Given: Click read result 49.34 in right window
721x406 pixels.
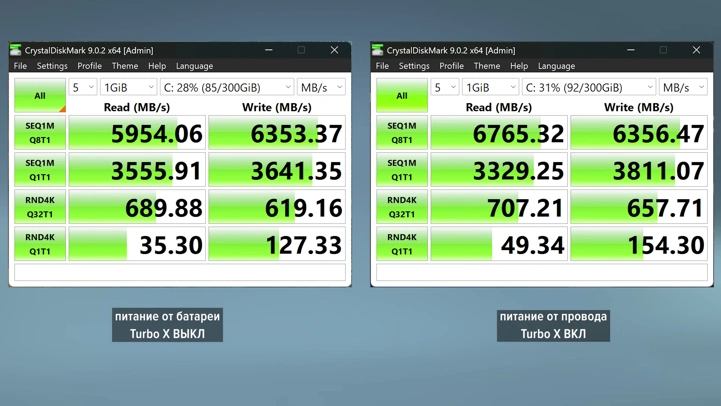Looking at the screenshot, I should pos(499,244).
